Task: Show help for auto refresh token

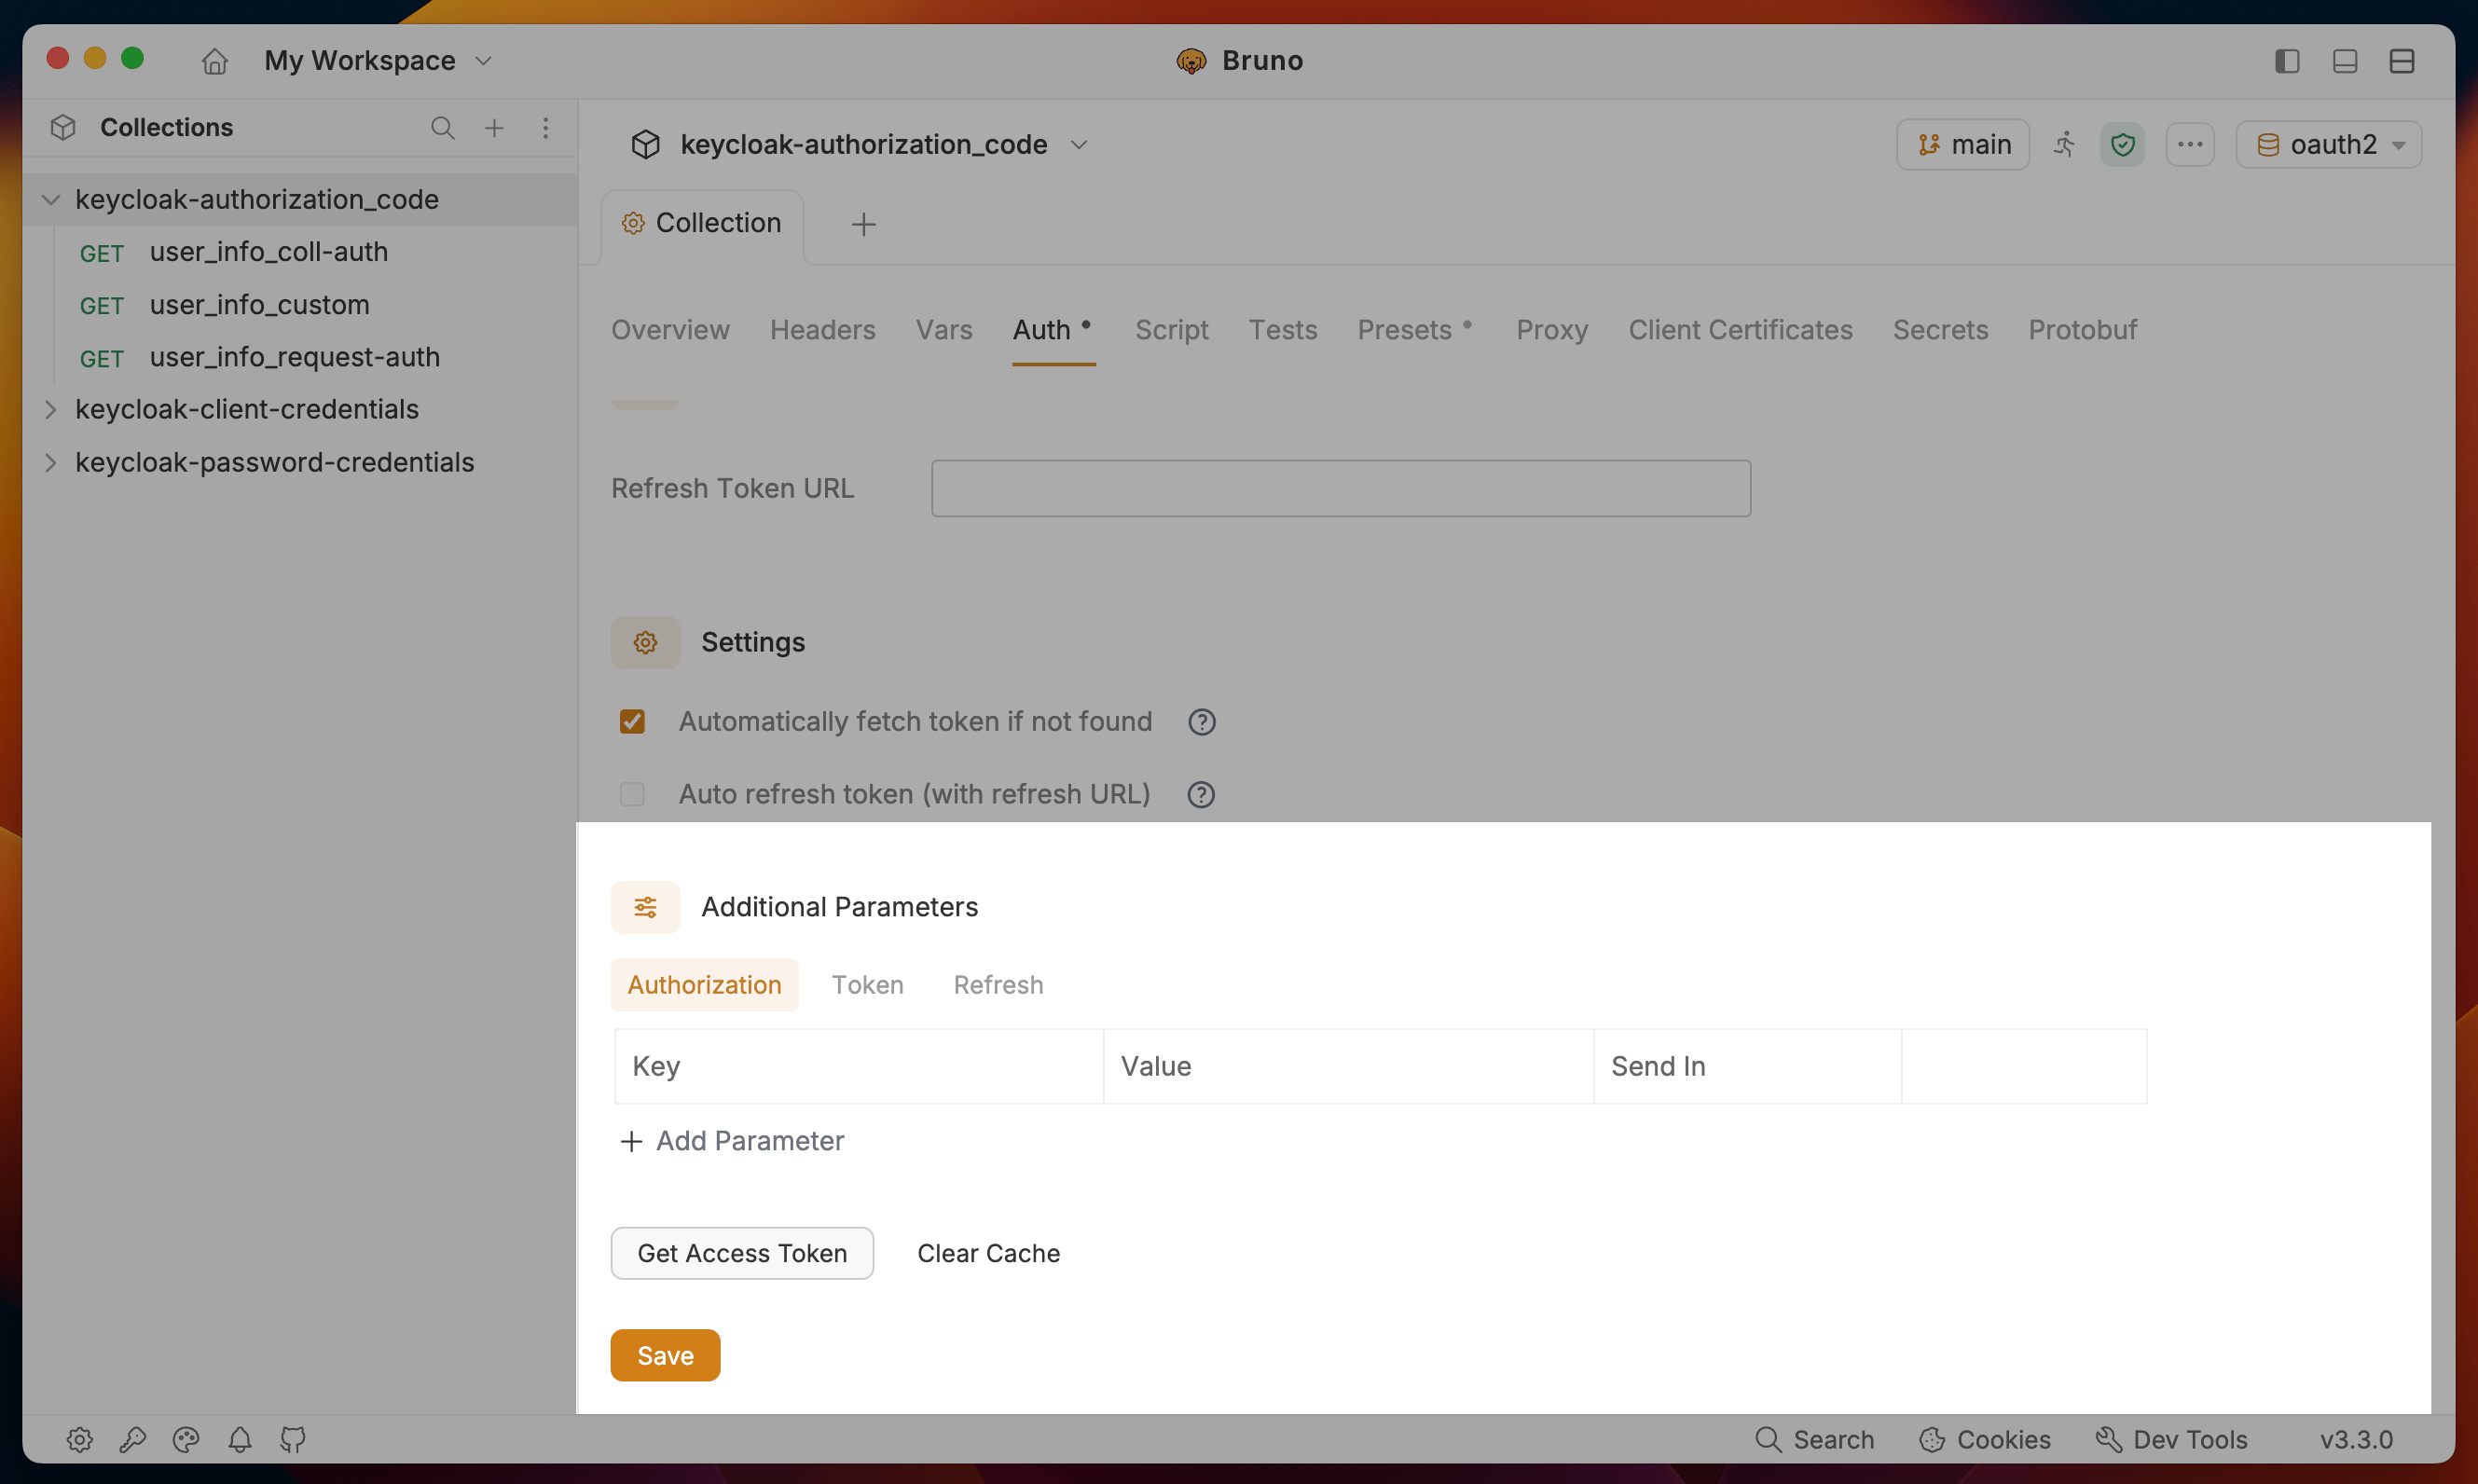Action: [x=1200, y=795]
